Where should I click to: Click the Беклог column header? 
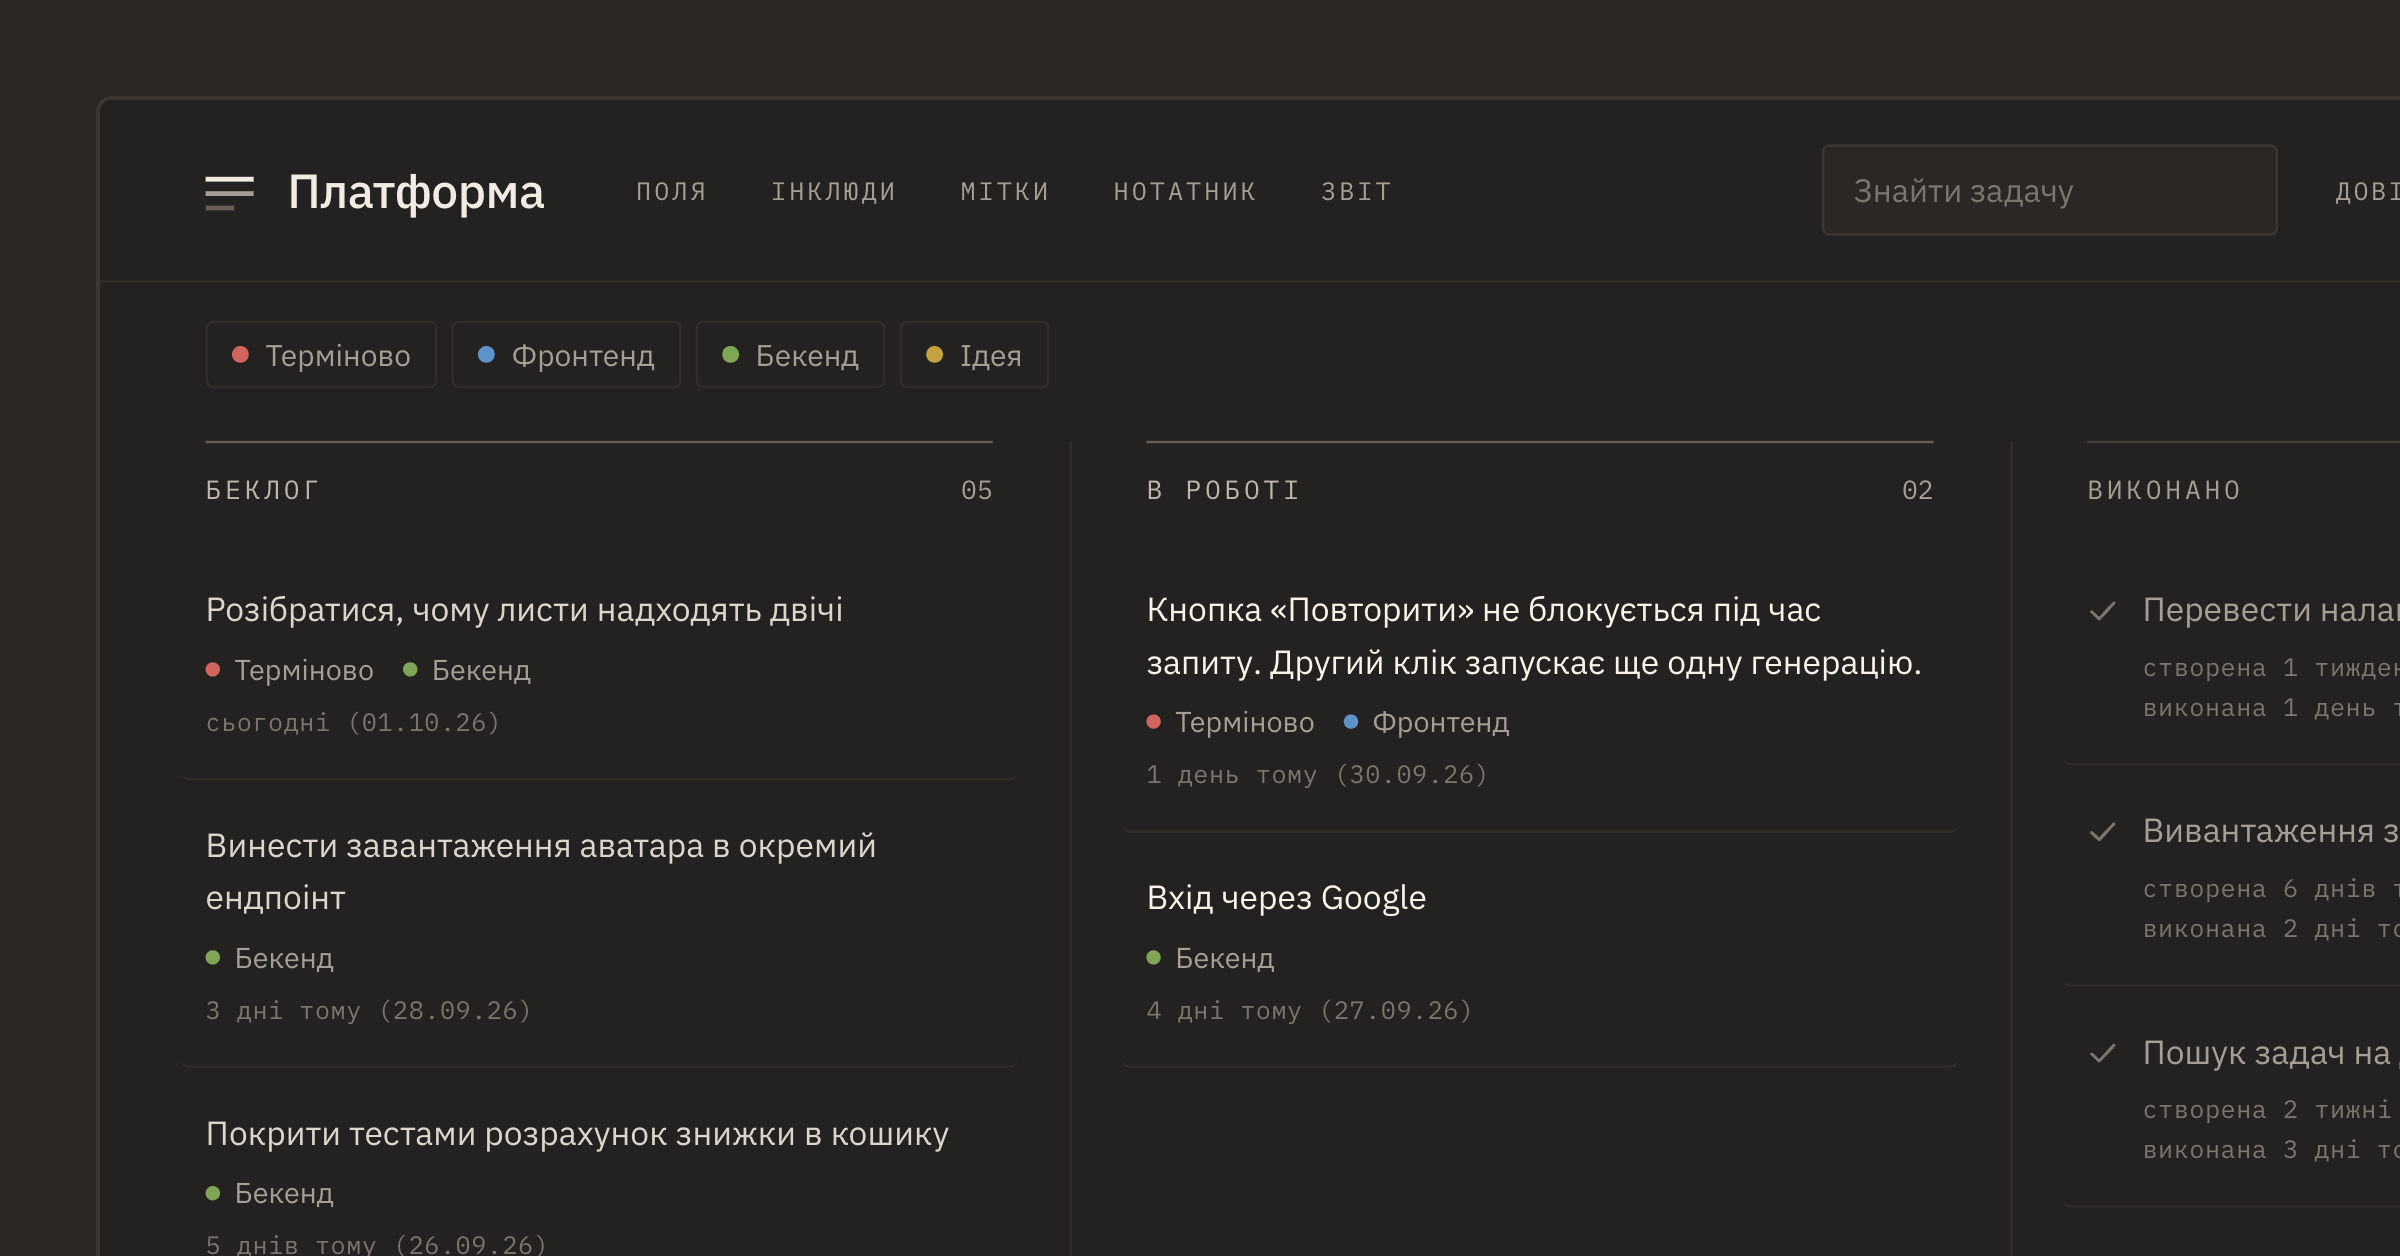tap(263, 490)
